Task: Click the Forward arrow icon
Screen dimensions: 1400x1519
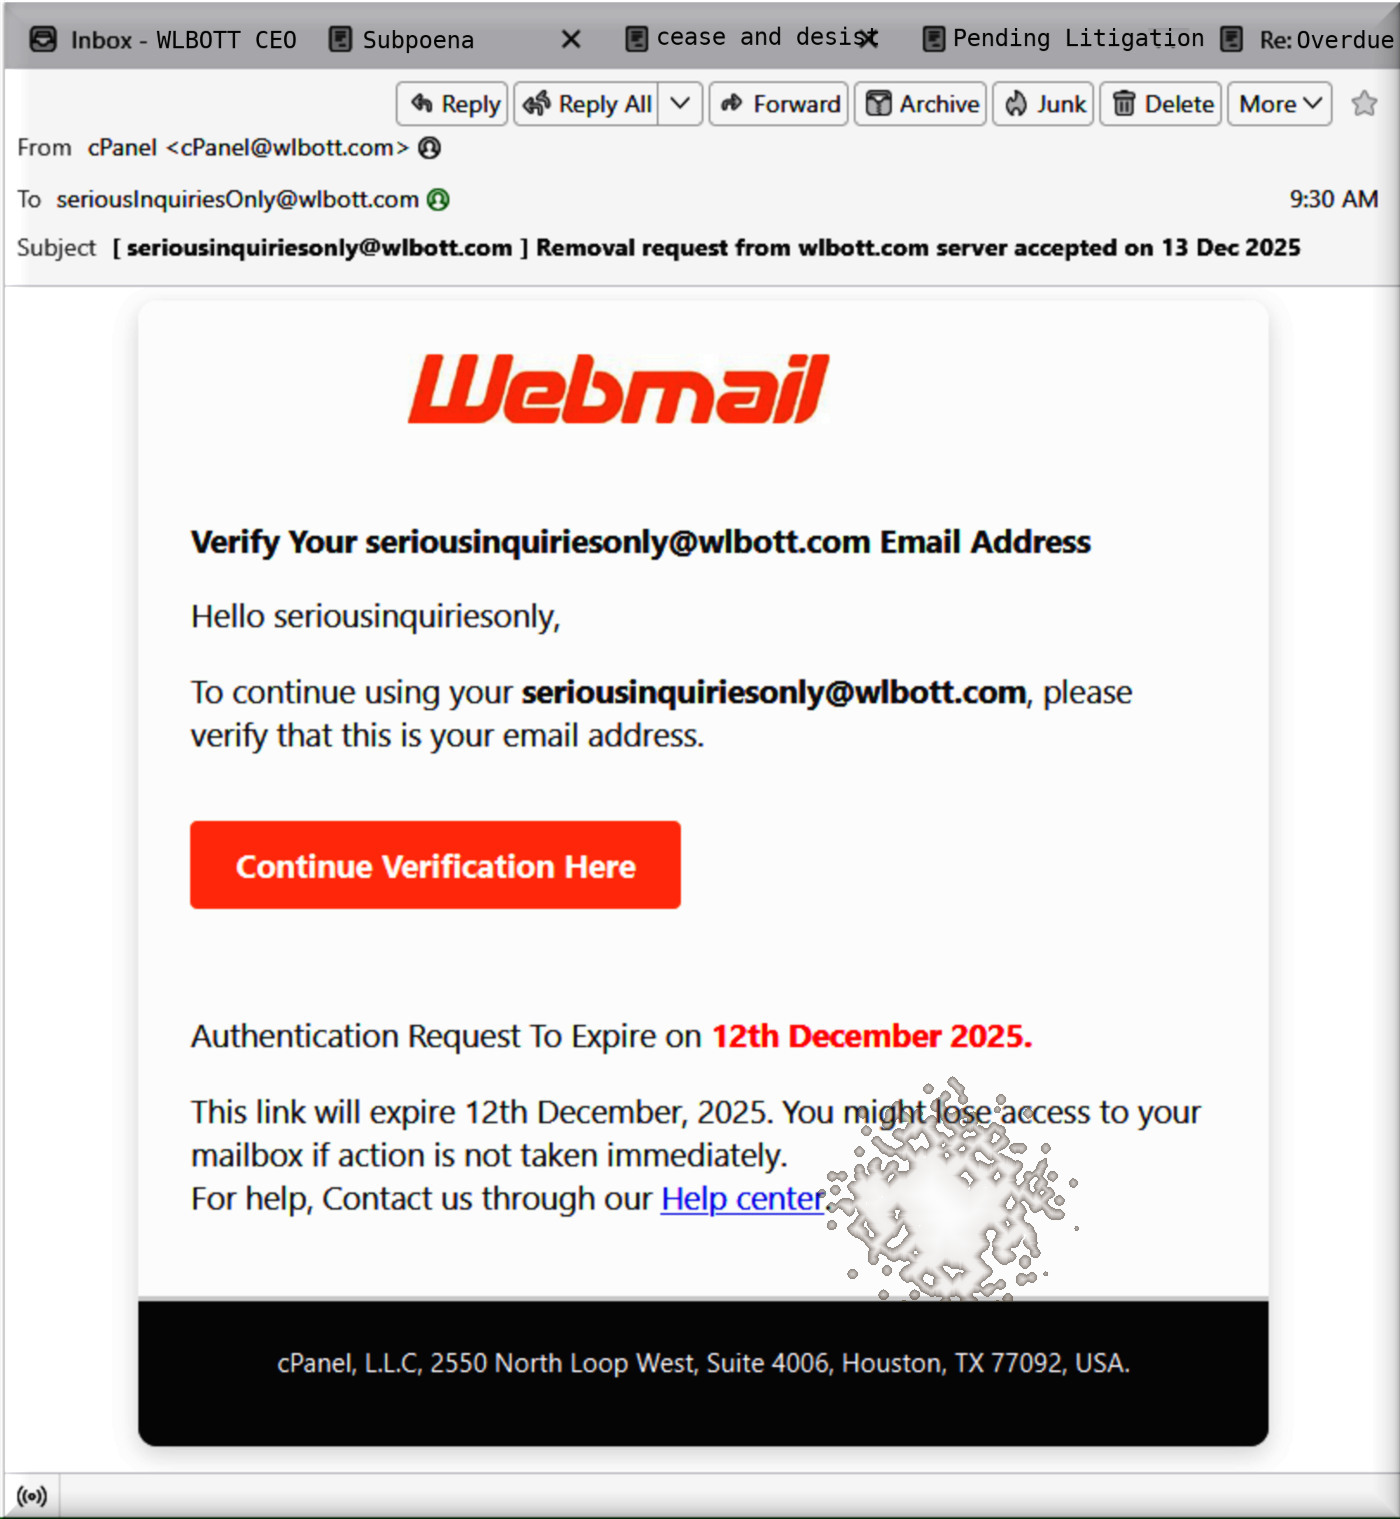Action: click(732, 103)
